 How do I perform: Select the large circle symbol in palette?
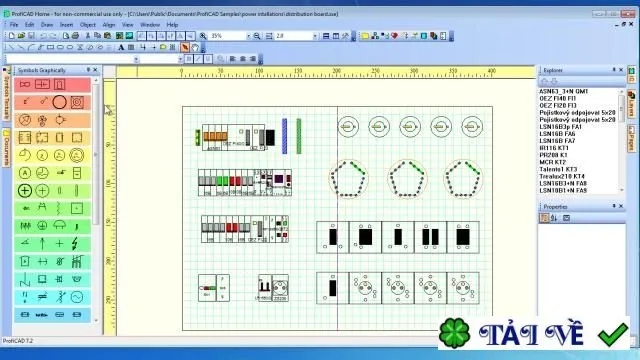[x=59, y=102]
